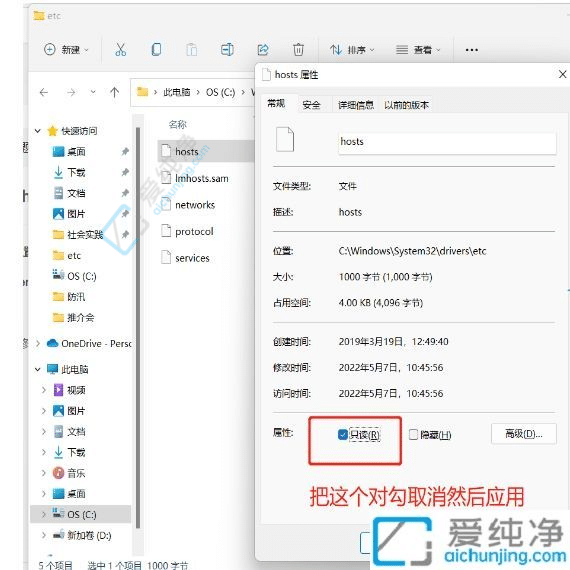Open the 查看 (View) dropdown
This screenshot has height=570, width=570.
pos(418,49)
